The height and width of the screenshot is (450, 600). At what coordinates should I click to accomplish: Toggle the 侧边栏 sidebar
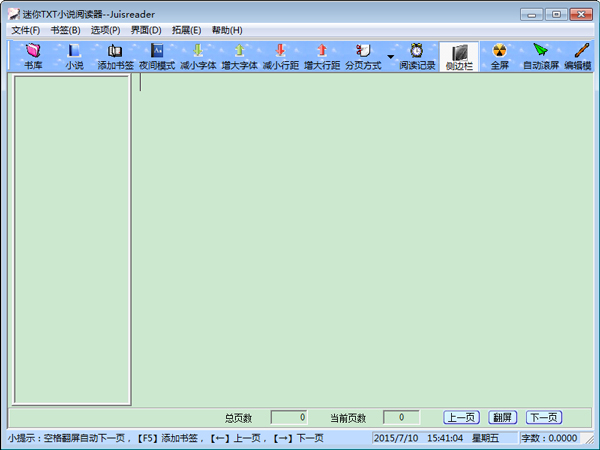pos(459,56)
